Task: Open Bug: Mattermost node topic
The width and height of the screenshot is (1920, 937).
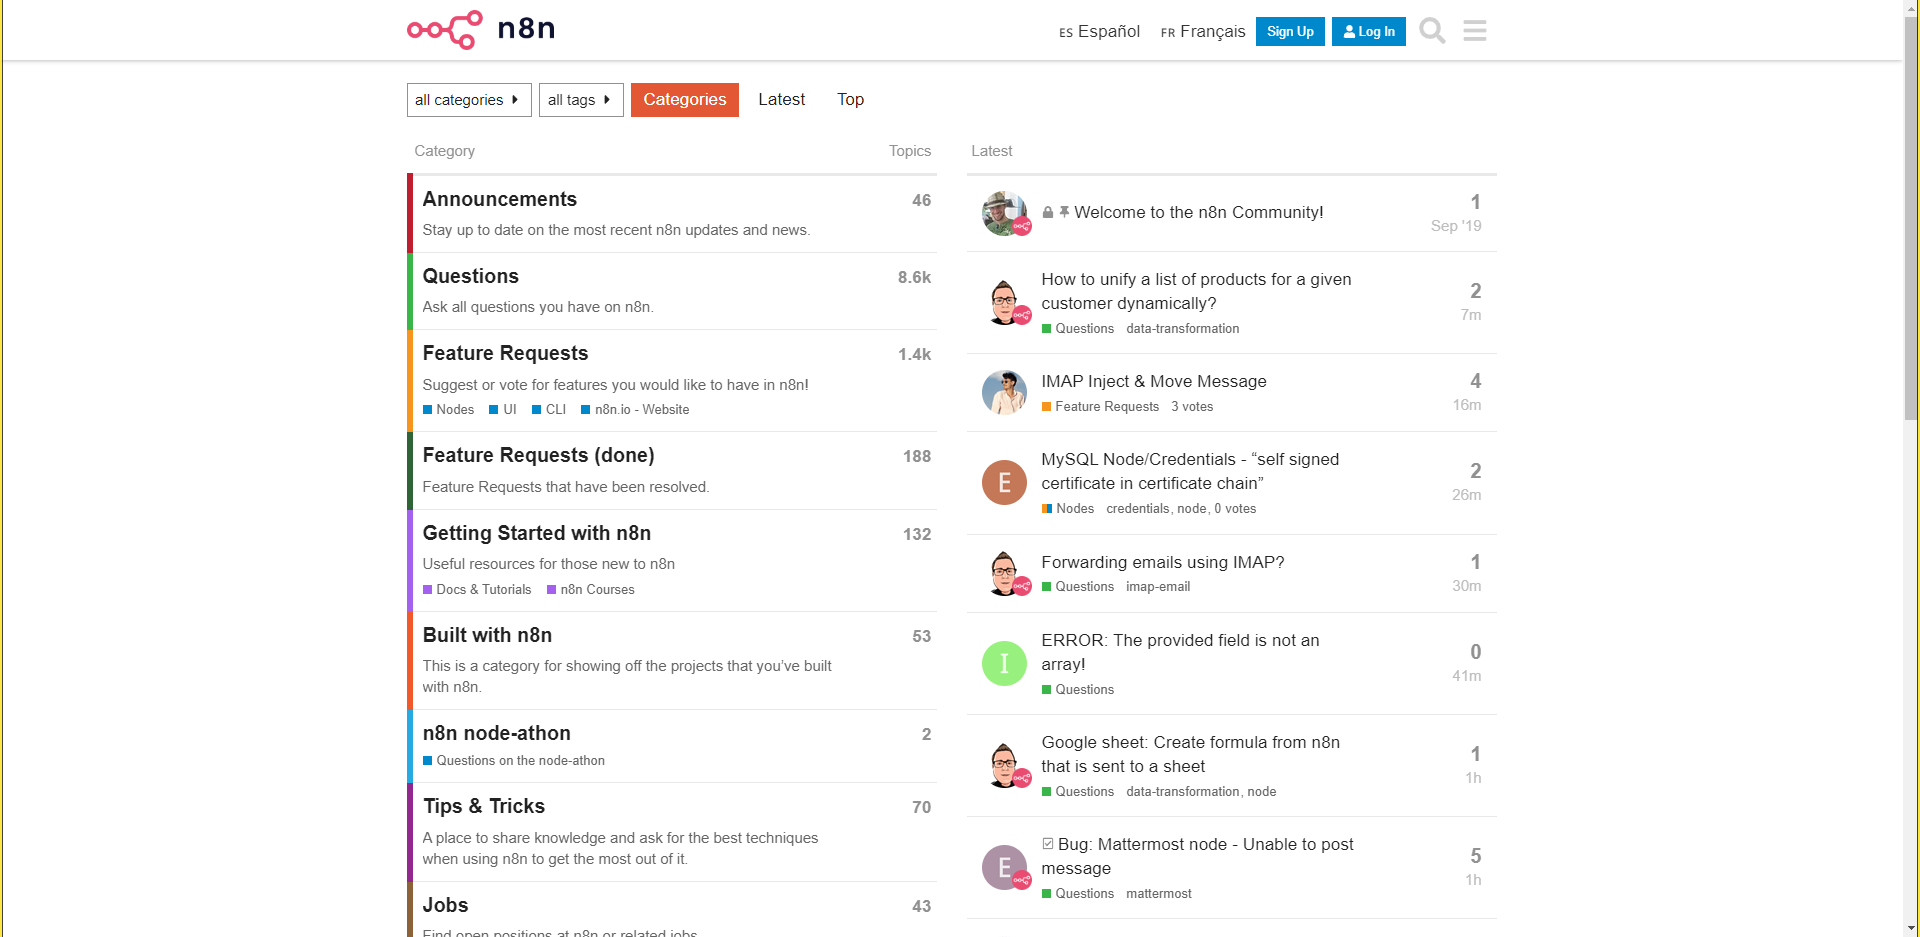Action: [x=1198, y=856]
